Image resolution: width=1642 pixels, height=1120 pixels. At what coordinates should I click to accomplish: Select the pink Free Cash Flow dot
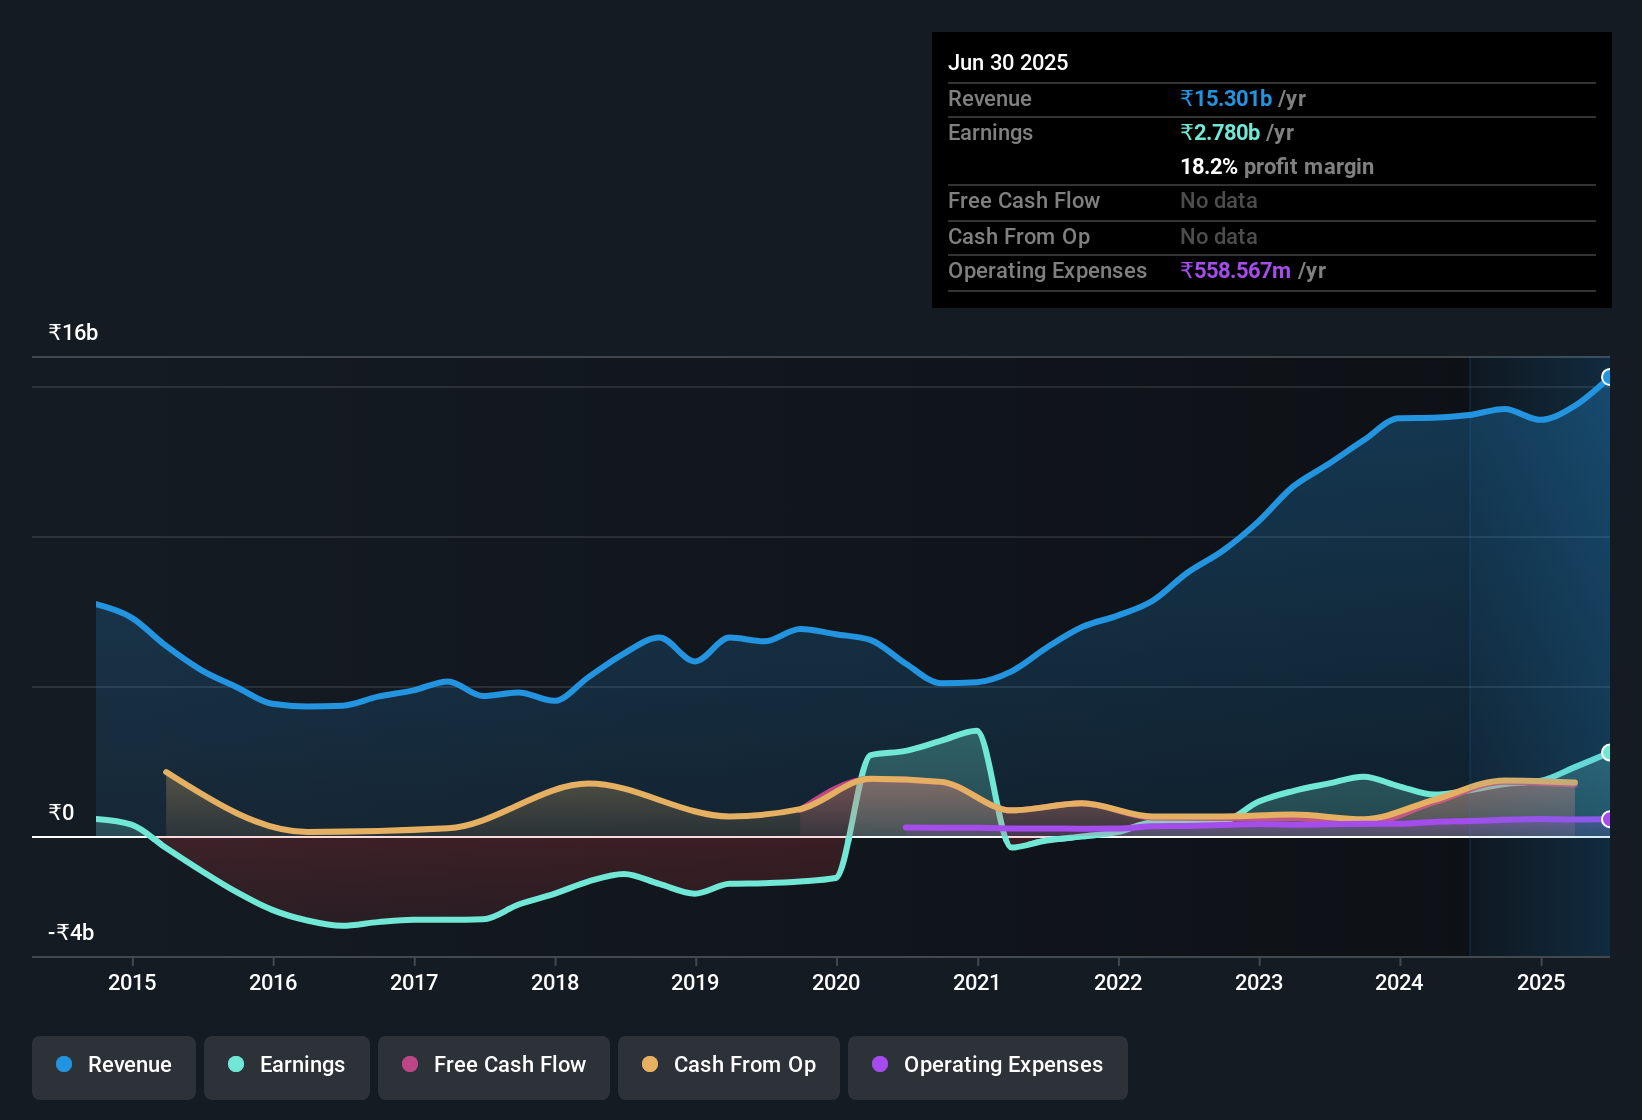pos(410,1065)
